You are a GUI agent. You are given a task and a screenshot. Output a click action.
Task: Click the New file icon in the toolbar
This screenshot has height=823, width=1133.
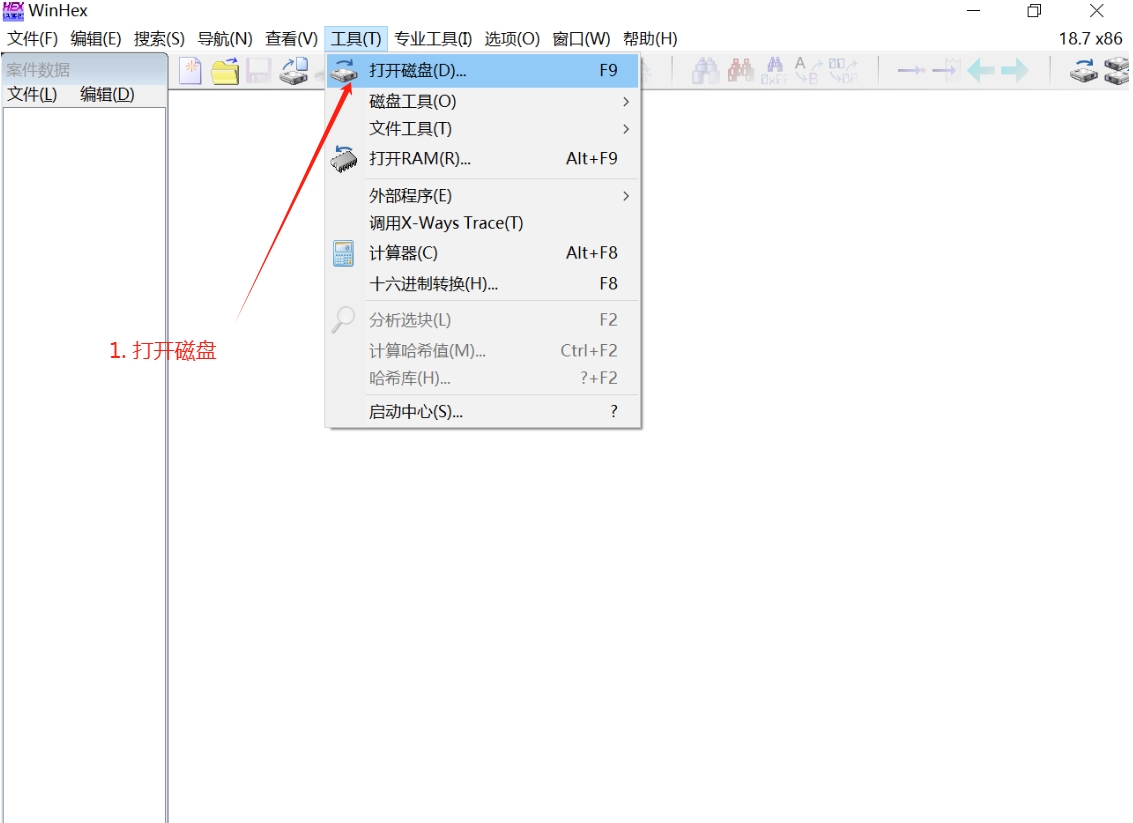pyautogui.click(x=190, y=70)
